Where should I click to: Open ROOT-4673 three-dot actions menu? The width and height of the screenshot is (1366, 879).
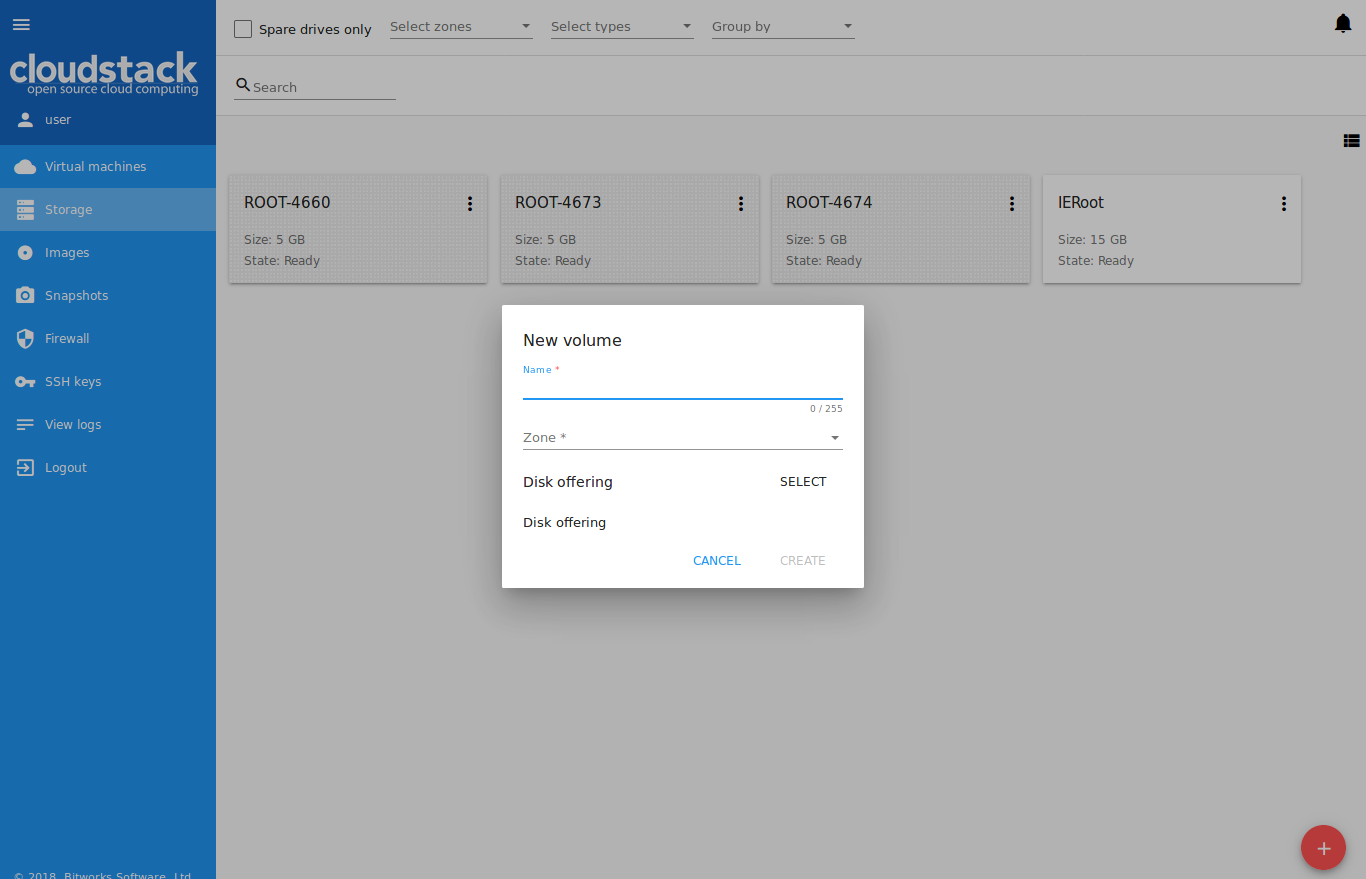pos(741,204)
